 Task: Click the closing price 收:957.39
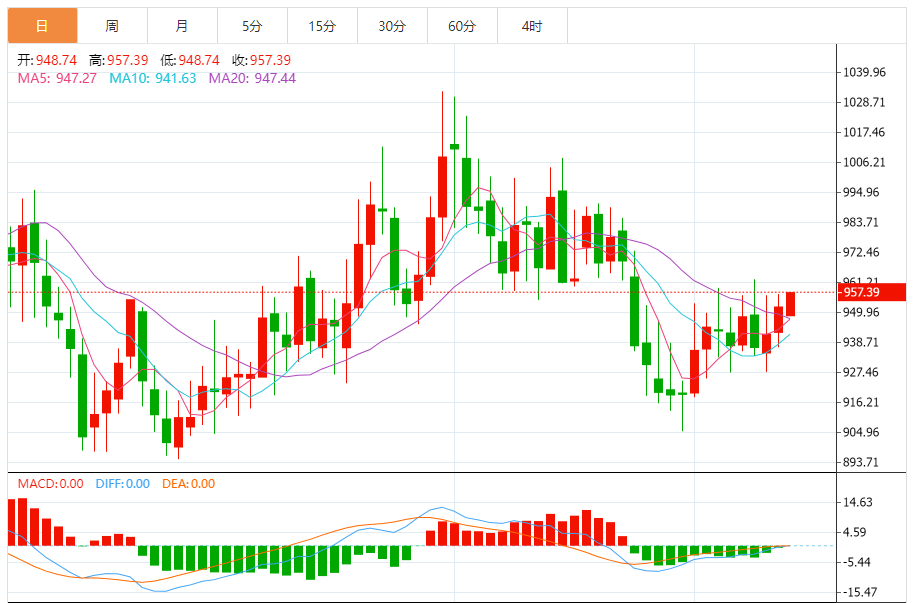(x=262, y=60)
